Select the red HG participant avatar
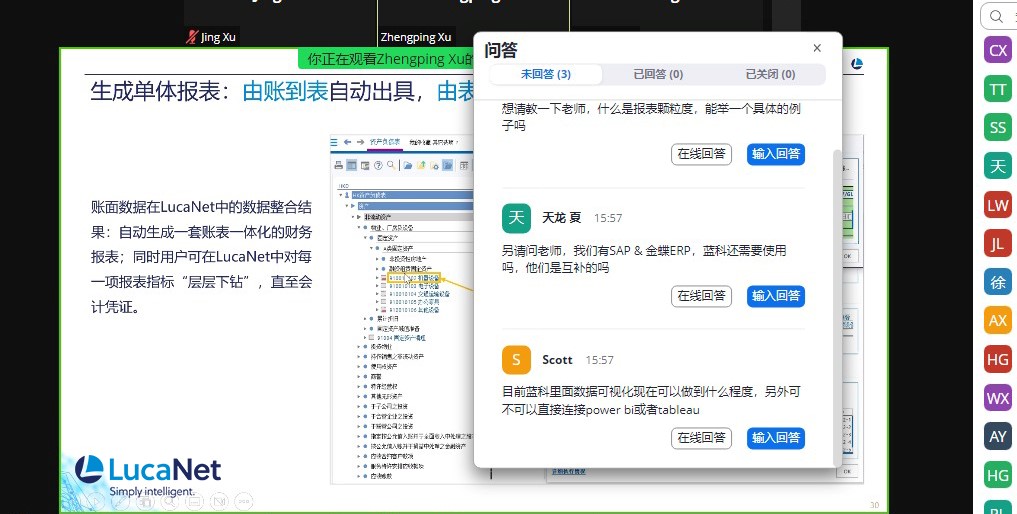Screen dimensions: 1017x514 998,360
